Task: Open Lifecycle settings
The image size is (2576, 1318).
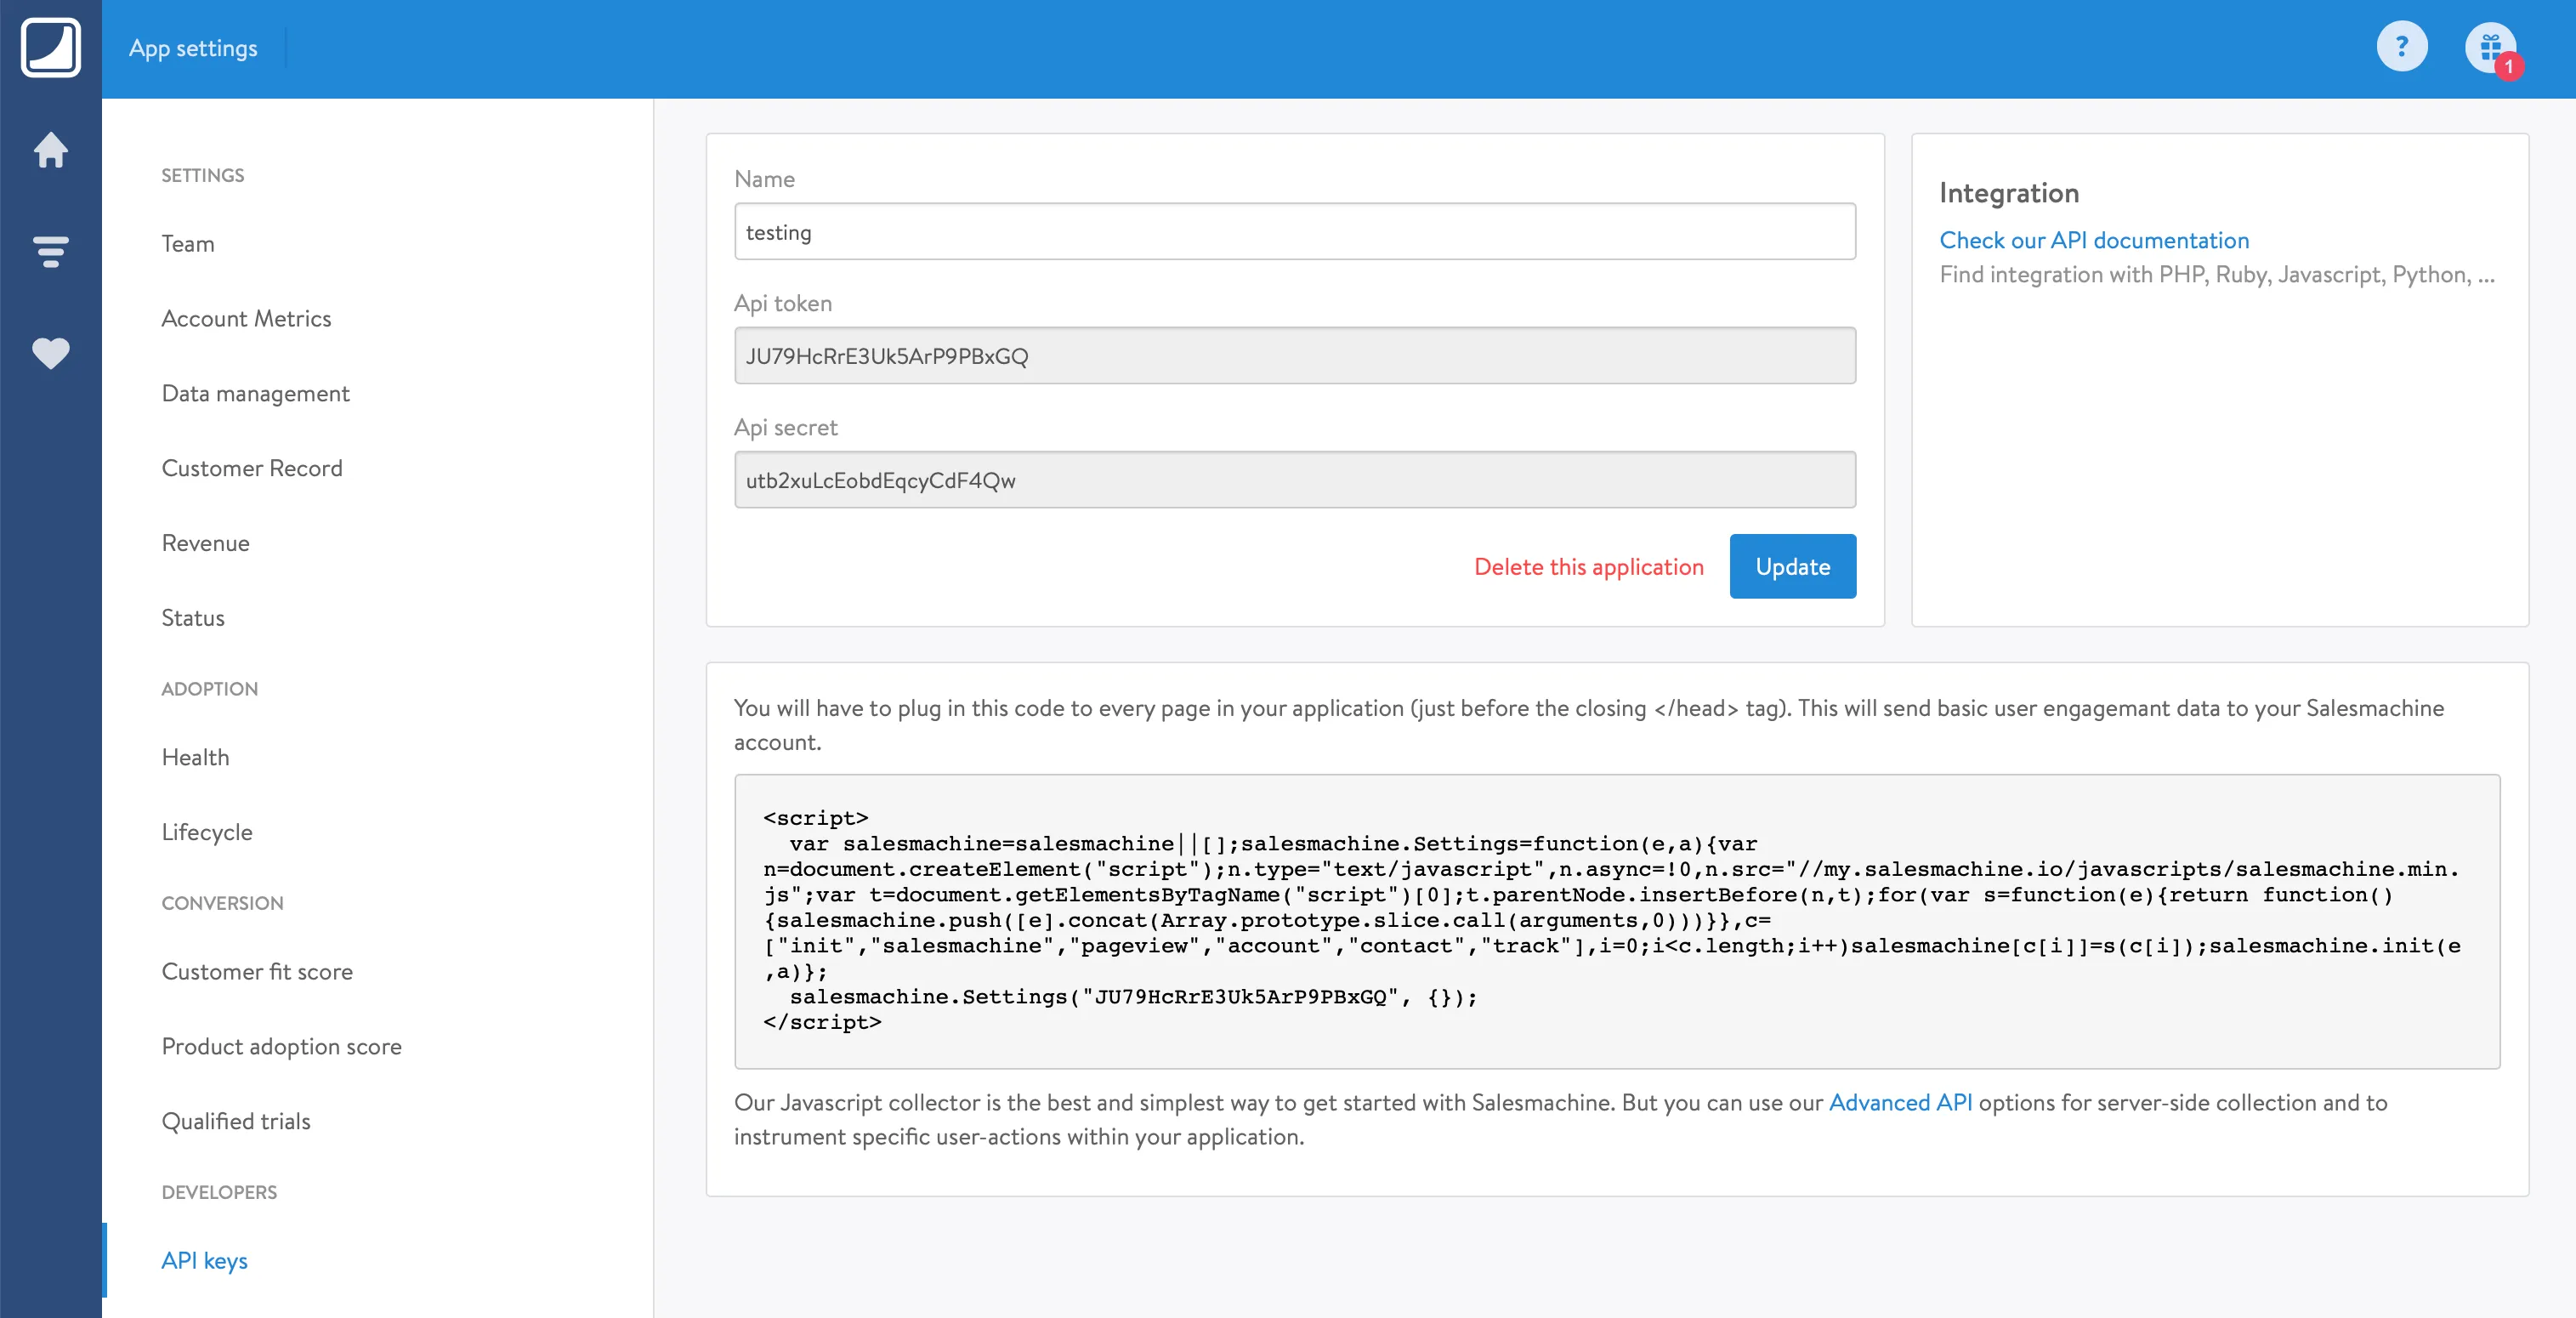Action: coord(207,832)
